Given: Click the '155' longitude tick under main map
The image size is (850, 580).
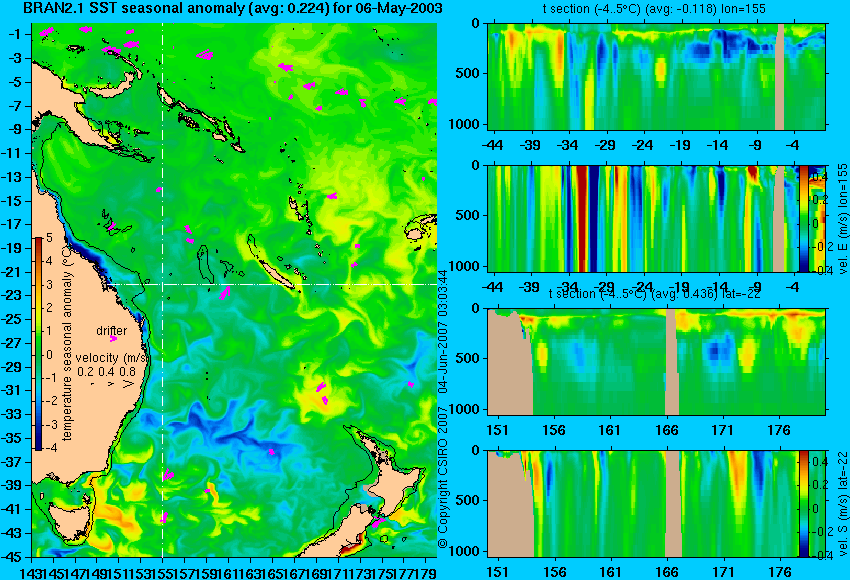Looking at the screenshot, I should [163, 572].
